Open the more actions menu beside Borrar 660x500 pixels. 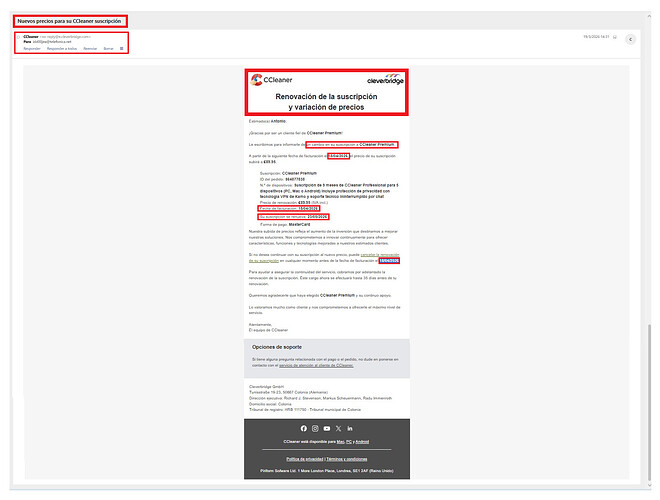122,48
